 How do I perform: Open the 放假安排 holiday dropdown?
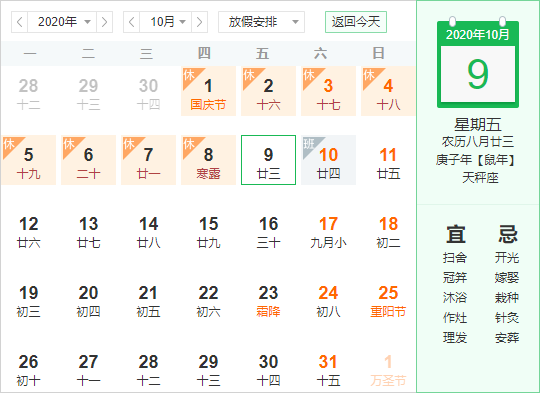(x=261, y=22)
